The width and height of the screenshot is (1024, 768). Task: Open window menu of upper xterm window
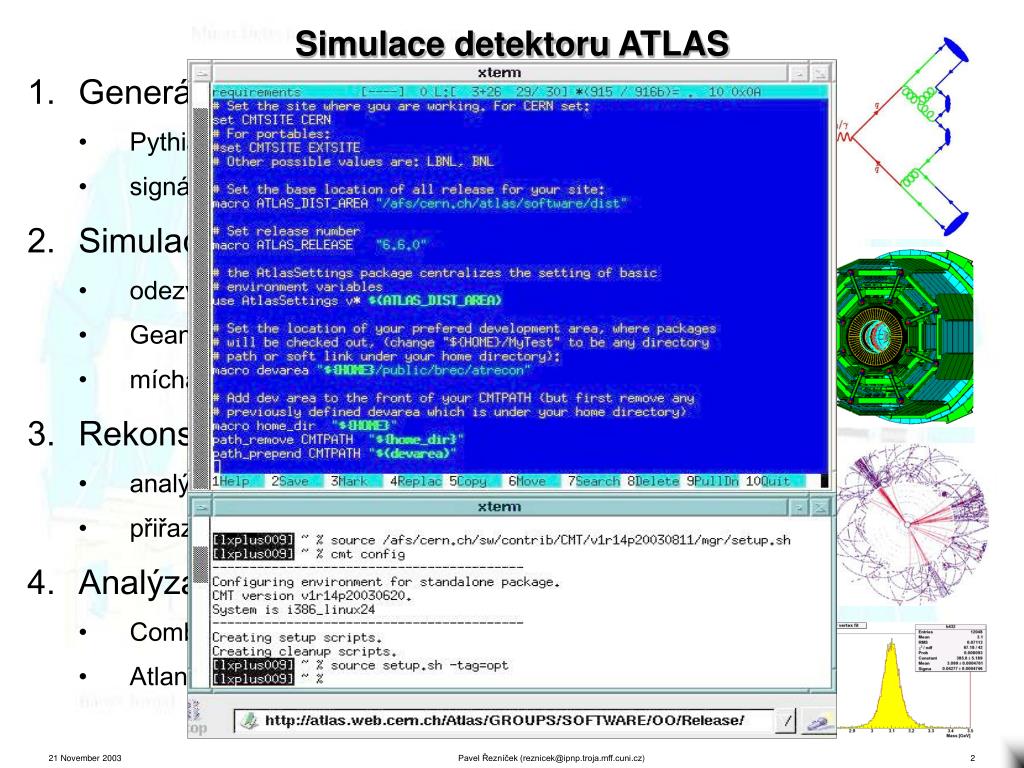tap(202, 73)
